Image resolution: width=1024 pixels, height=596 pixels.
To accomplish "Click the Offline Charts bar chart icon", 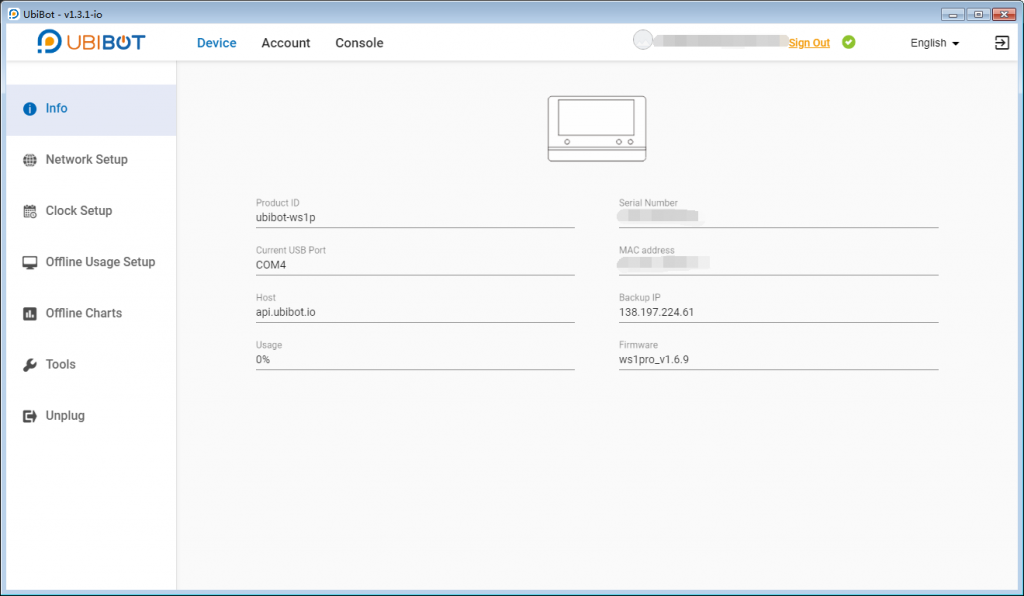I will (29, 313).
